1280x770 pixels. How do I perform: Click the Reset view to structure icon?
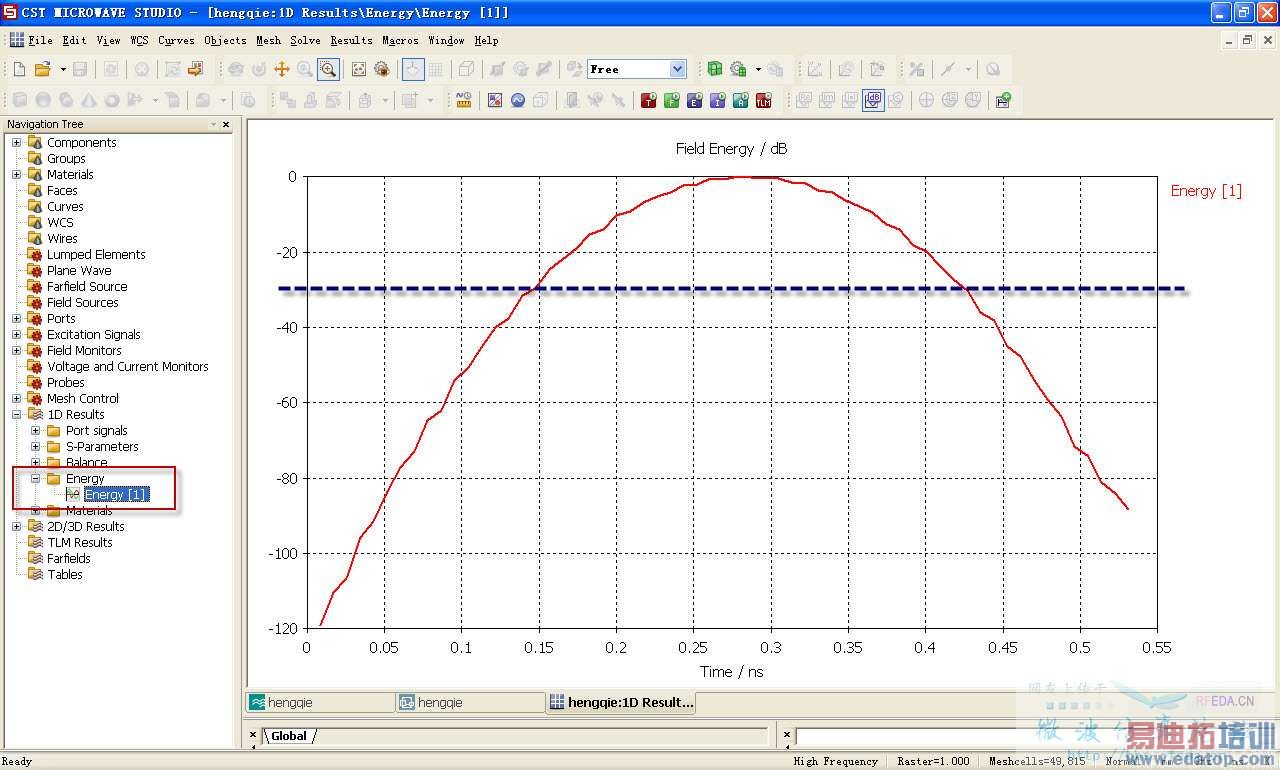click(x=359, y=69)
